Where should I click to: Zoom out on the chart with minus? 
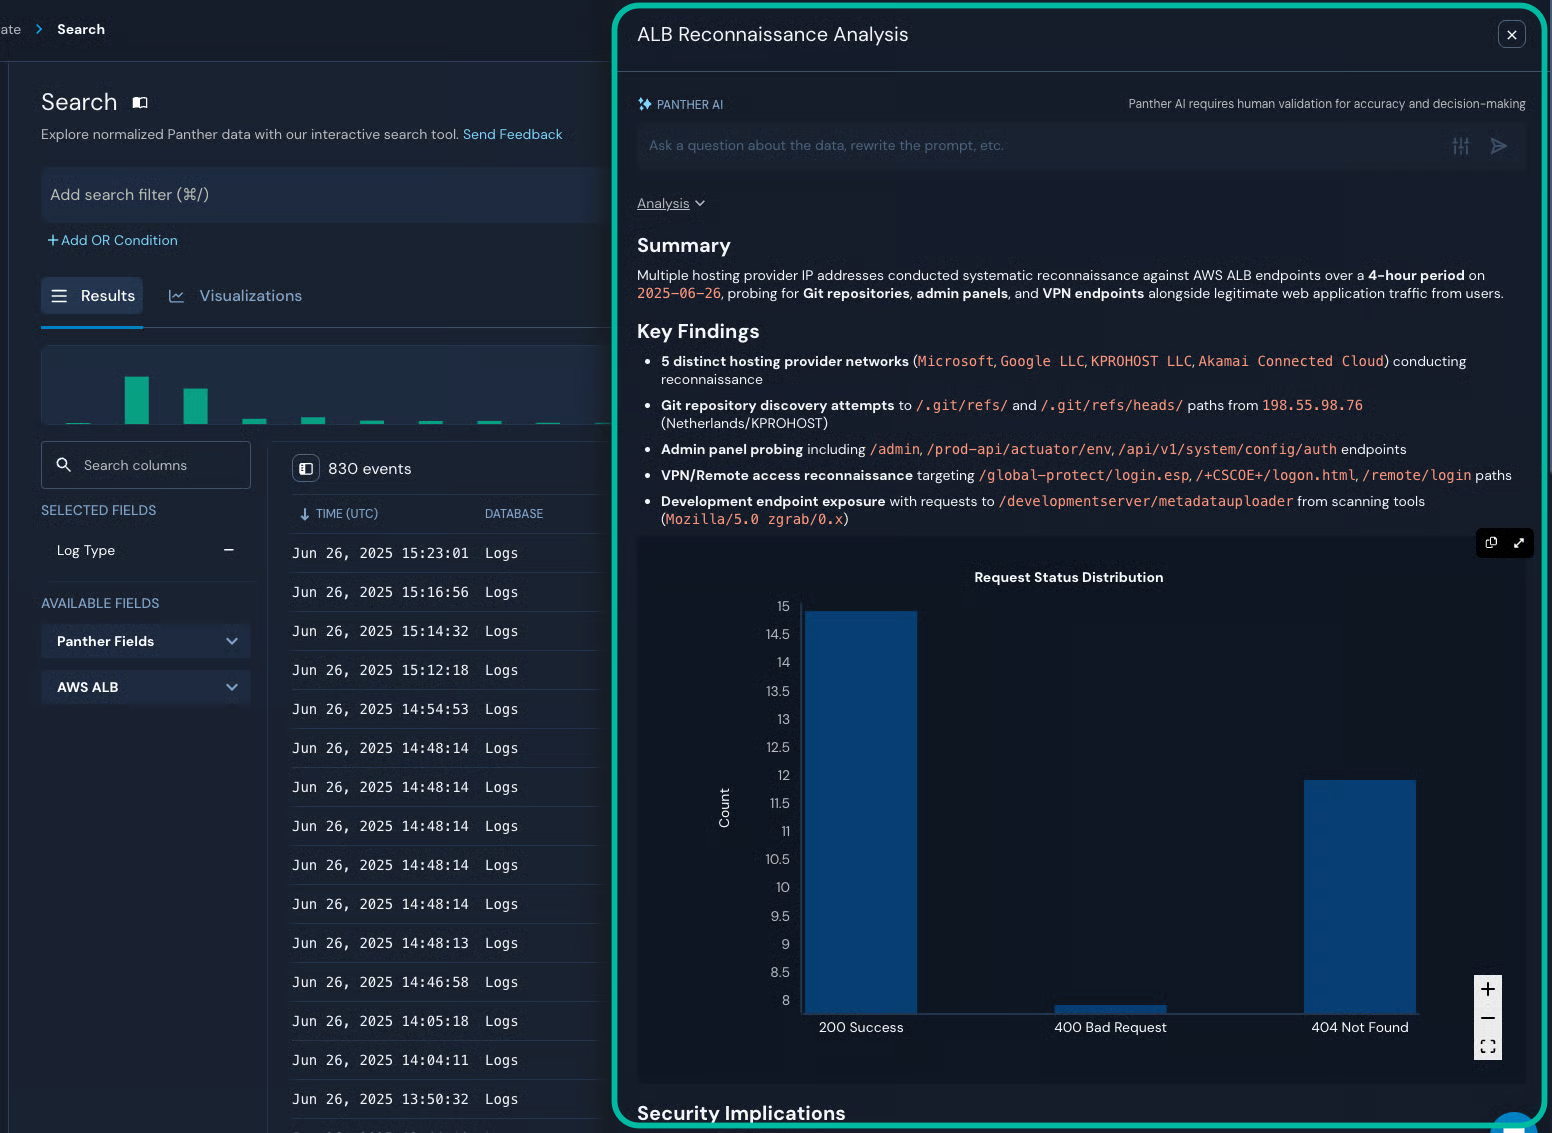coord(1488,1018)
